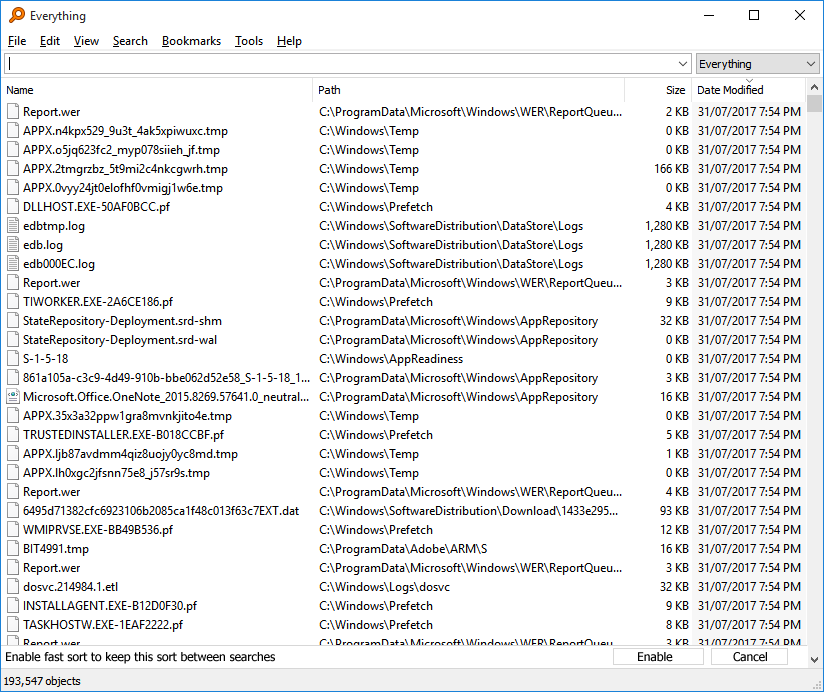Click the 166 KB size cell
This screenshot has height=692, width=824.
[671, 169]
